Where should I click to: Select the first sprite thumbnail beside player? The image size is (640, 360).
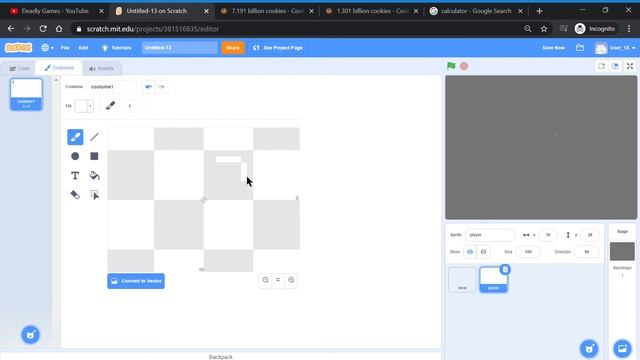coord(462,280)
